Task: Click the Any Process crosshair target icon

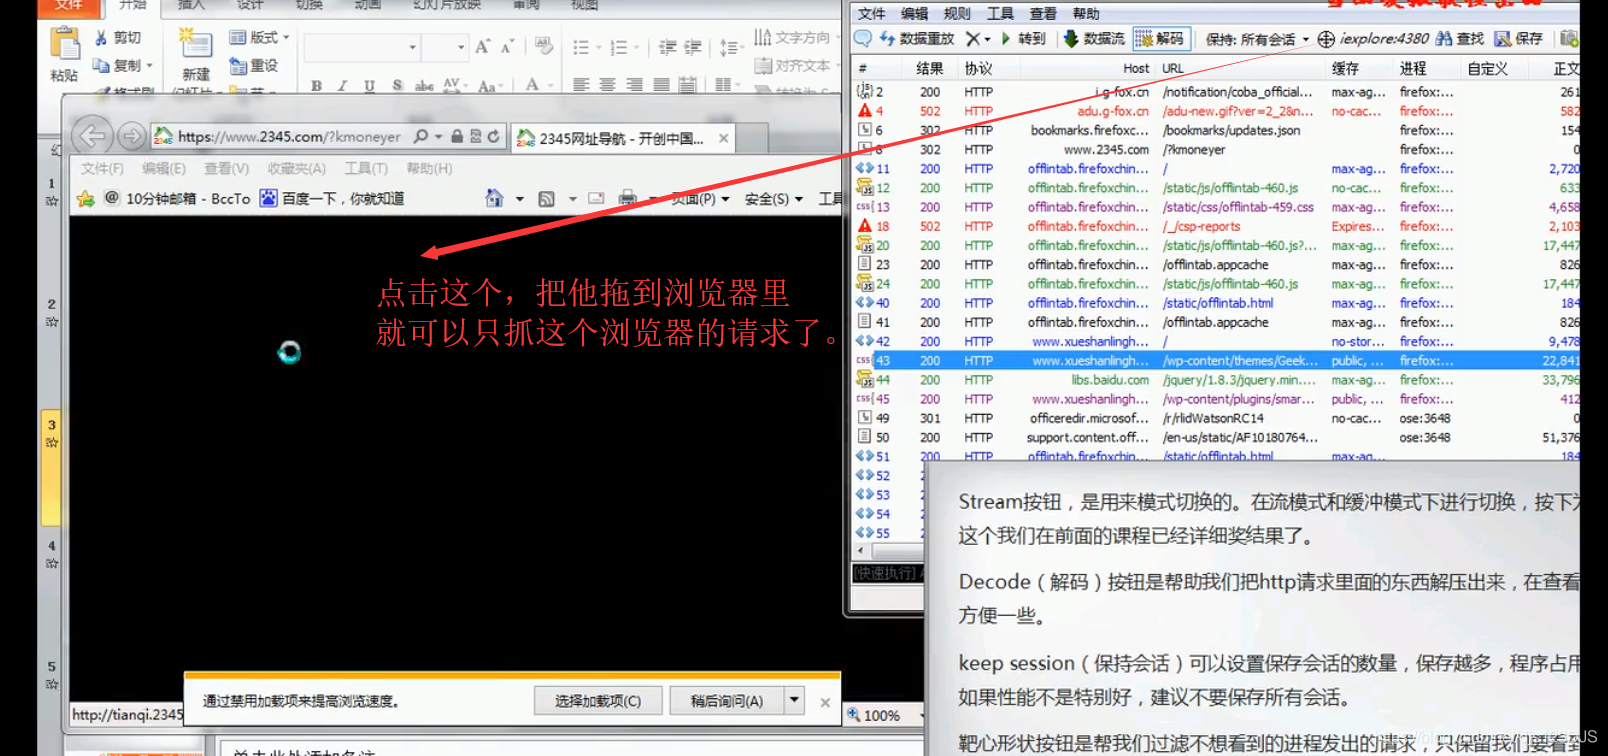Action: (x=1326, y=39)
